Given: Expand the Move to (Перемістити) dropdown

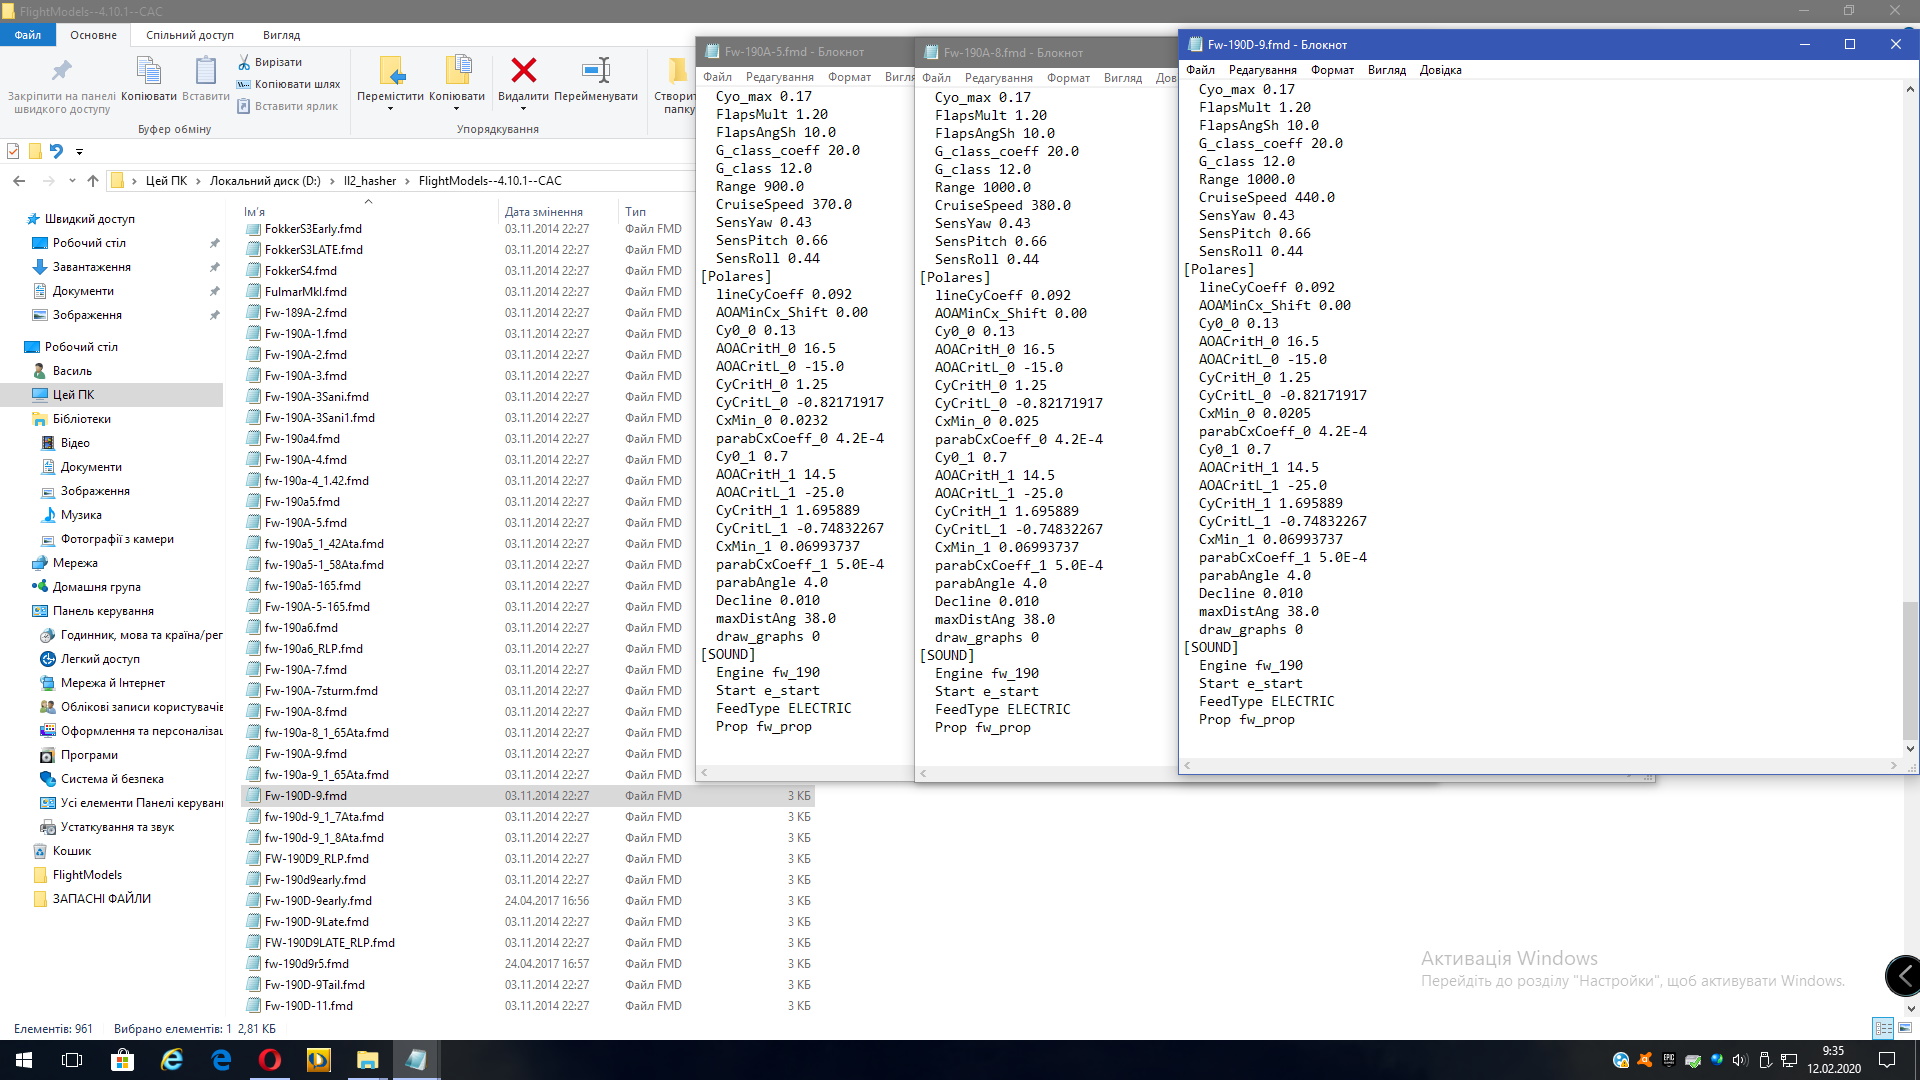Looking at the screenshot, I should point(390,108).
